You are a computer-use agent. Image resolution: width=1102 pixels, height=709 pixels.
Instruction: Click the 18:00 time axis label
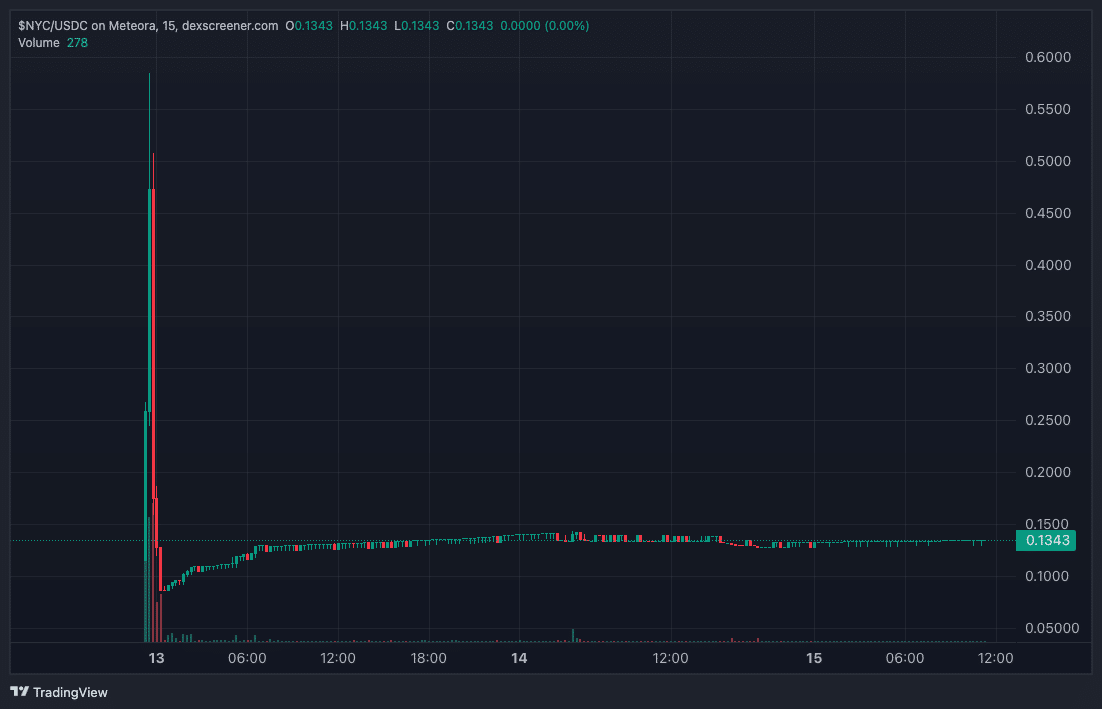[x=428, y=658]
